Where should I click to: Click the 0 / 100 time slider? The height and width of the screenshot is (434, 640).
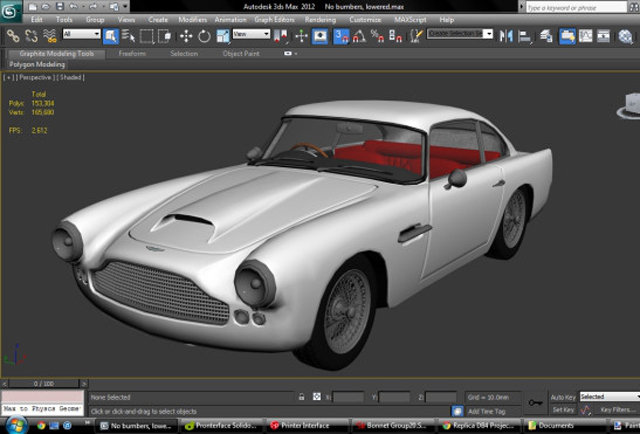tap(44, 384)
